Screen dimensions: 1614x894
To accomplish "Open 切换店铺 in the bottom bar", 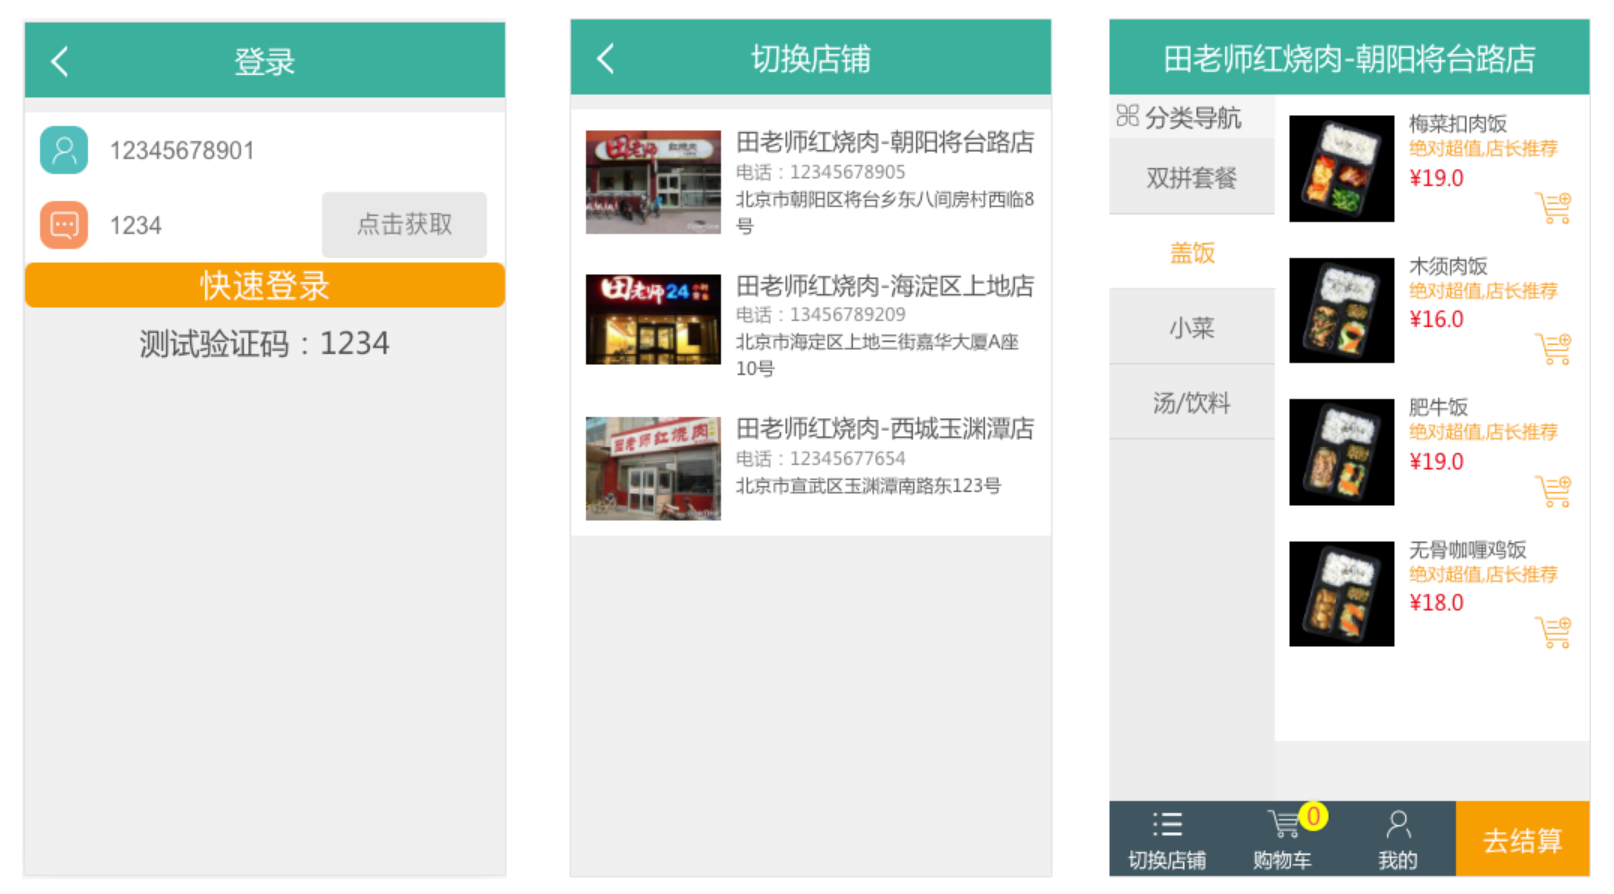I will (1167, 840).
